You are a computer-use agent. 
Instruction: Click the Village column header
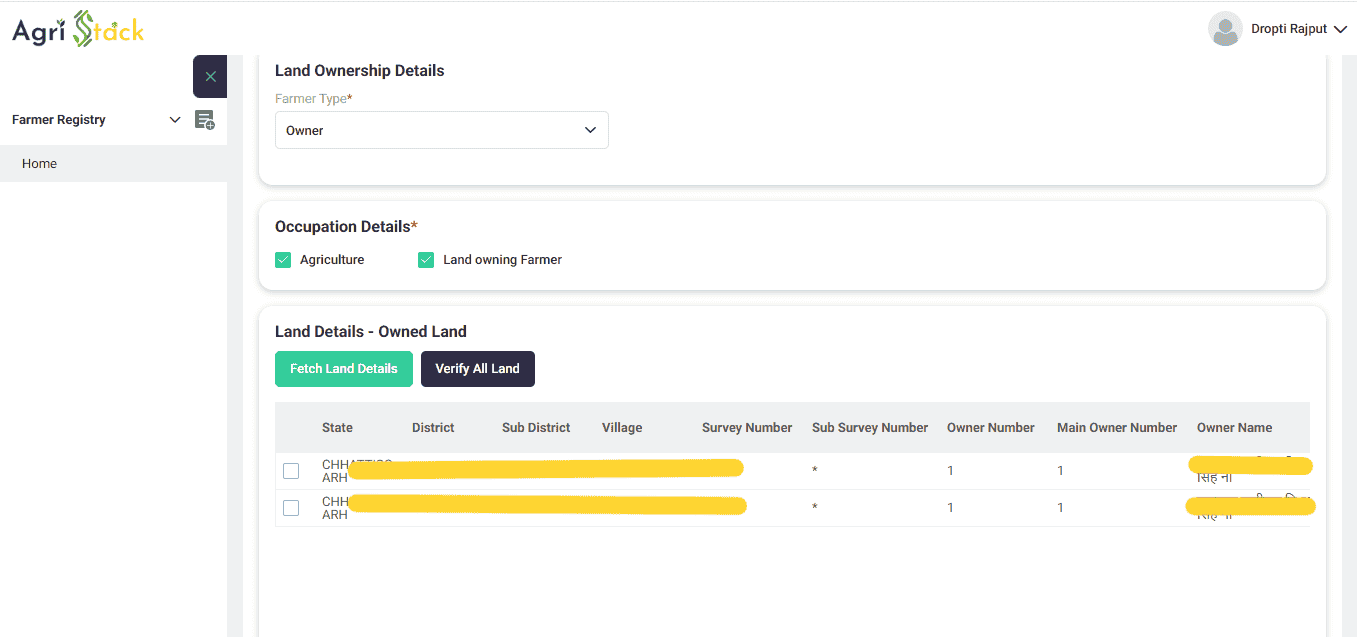622,428
